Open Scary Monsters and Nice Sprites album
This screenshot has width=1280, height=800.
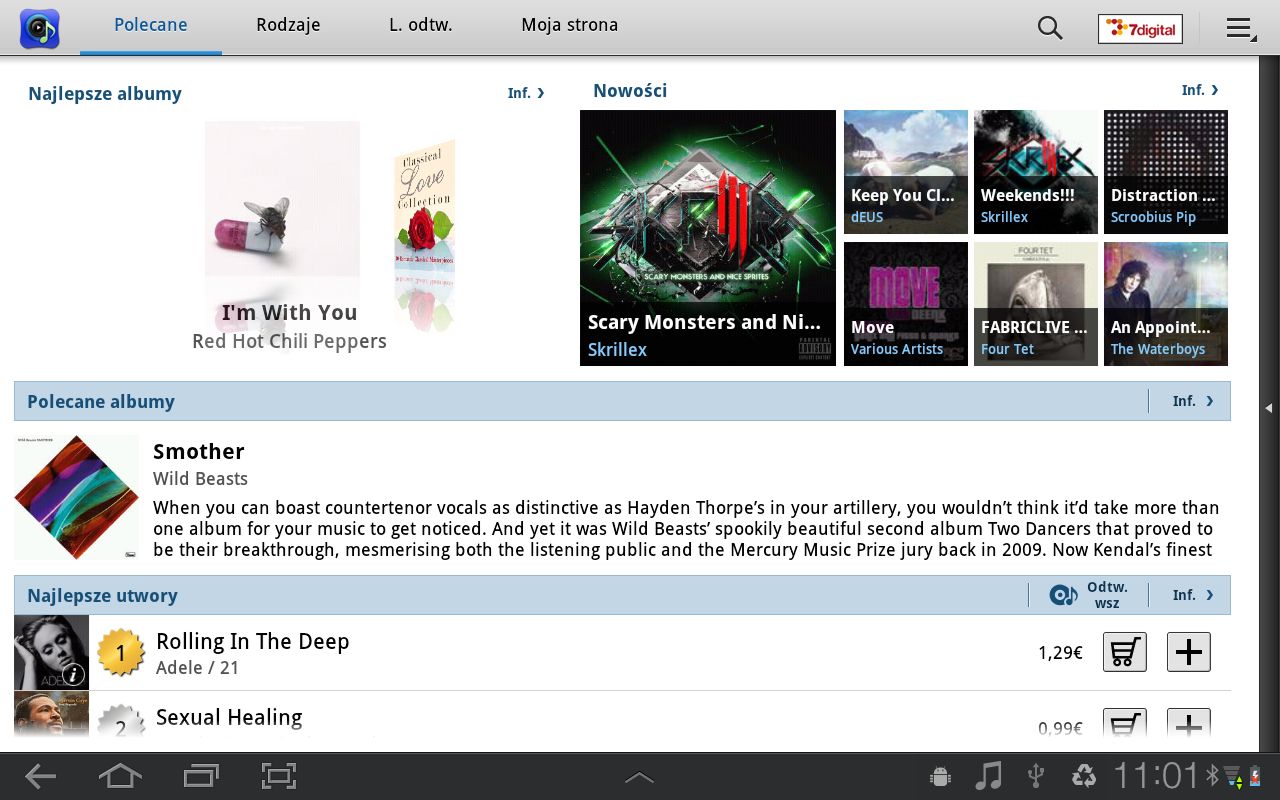(x=708, y=238)
